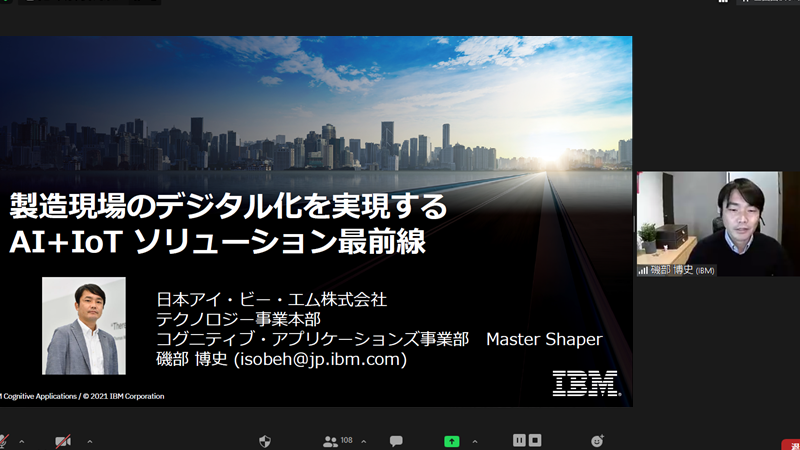Image resolution: width=800 pixels, height=450 pixels.
Task: Open the chat bubble panel
Action: click(396, 441)
